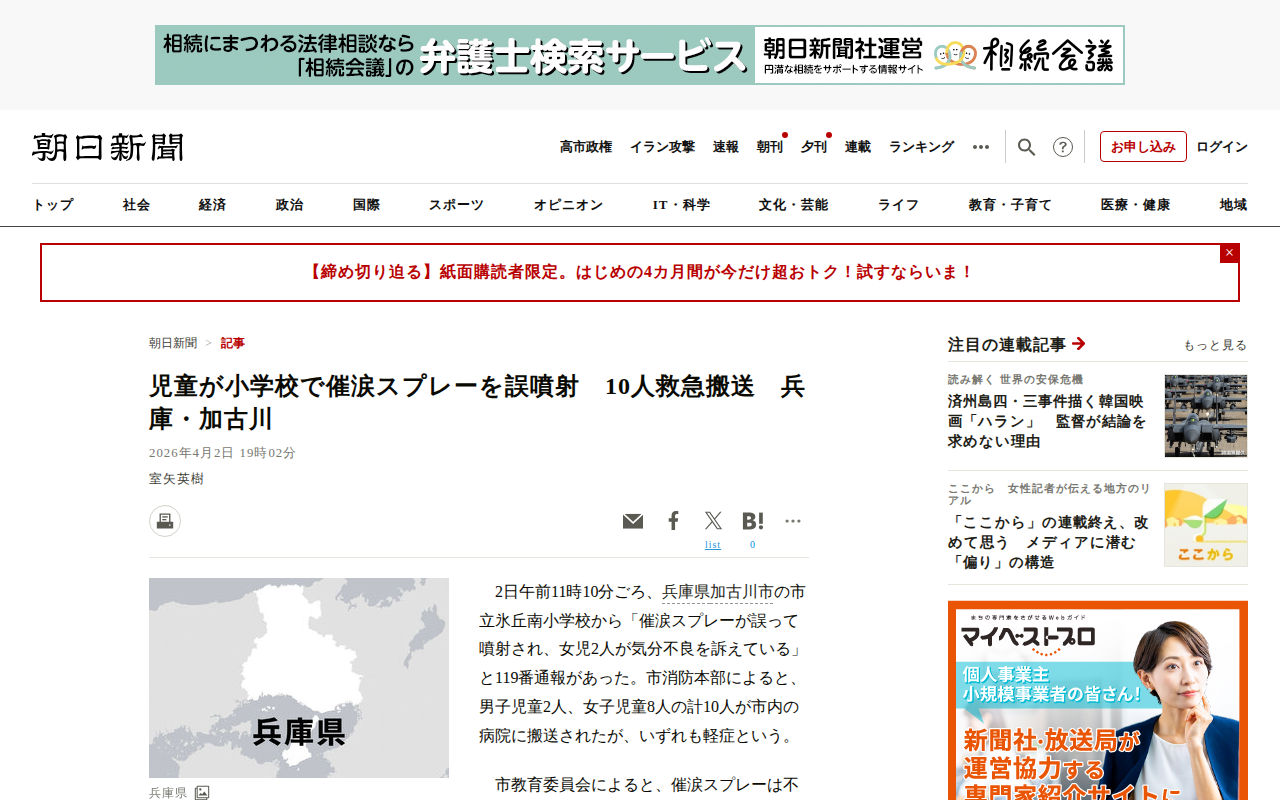Viewport: 1280px width, 800px height.
Task: Click the ログイン login link
Action: click(1222, 147)
